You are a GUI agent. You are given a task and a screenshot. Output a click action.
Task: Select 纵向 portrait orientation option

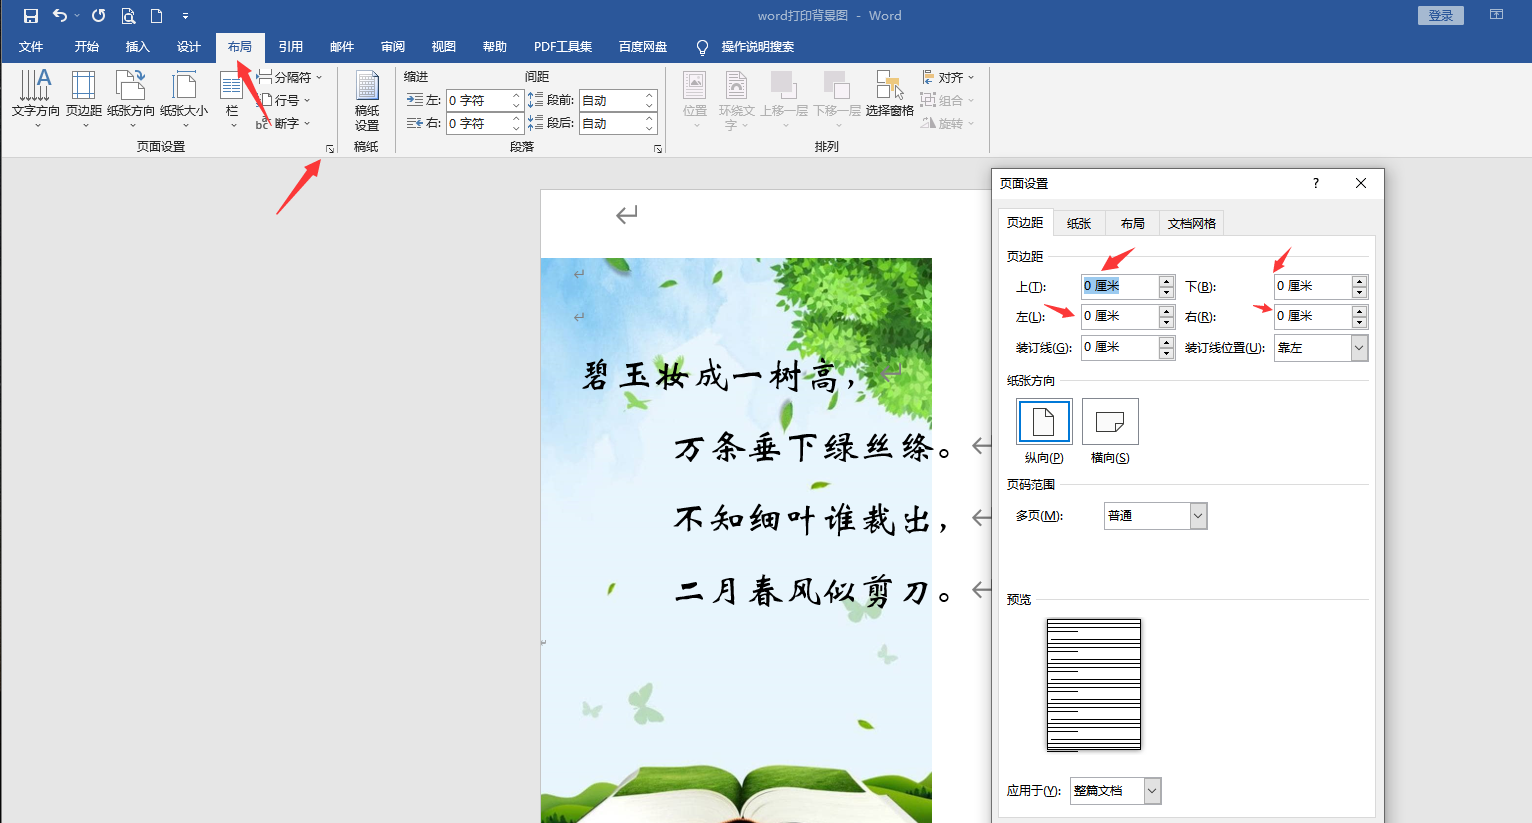coord(1044,422)
